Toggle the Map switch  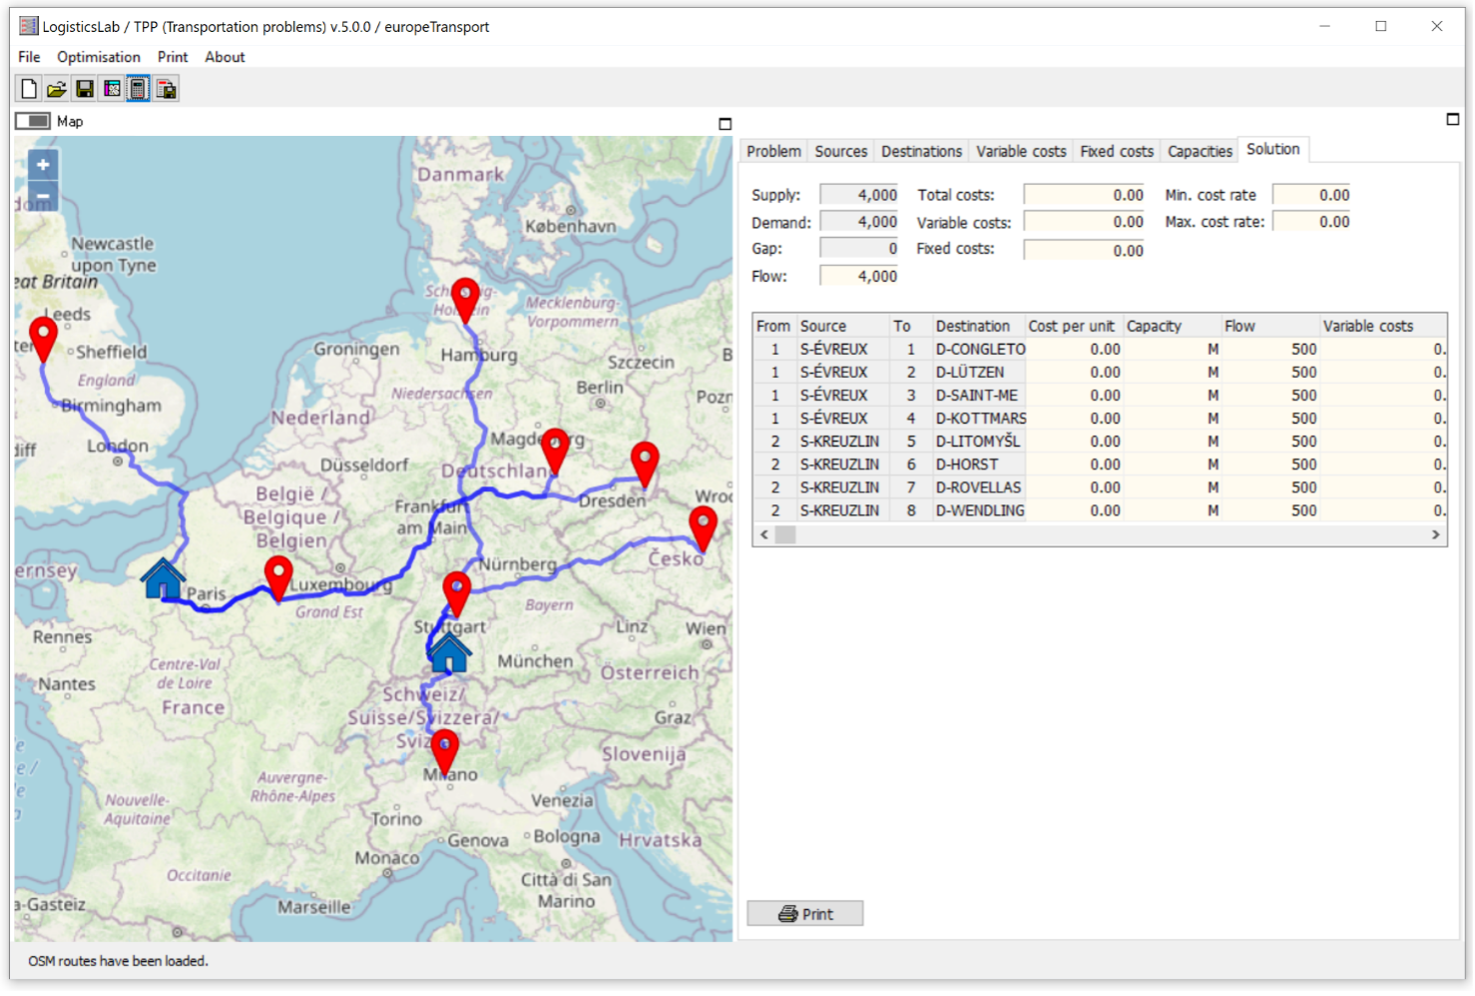pos(33,121)
